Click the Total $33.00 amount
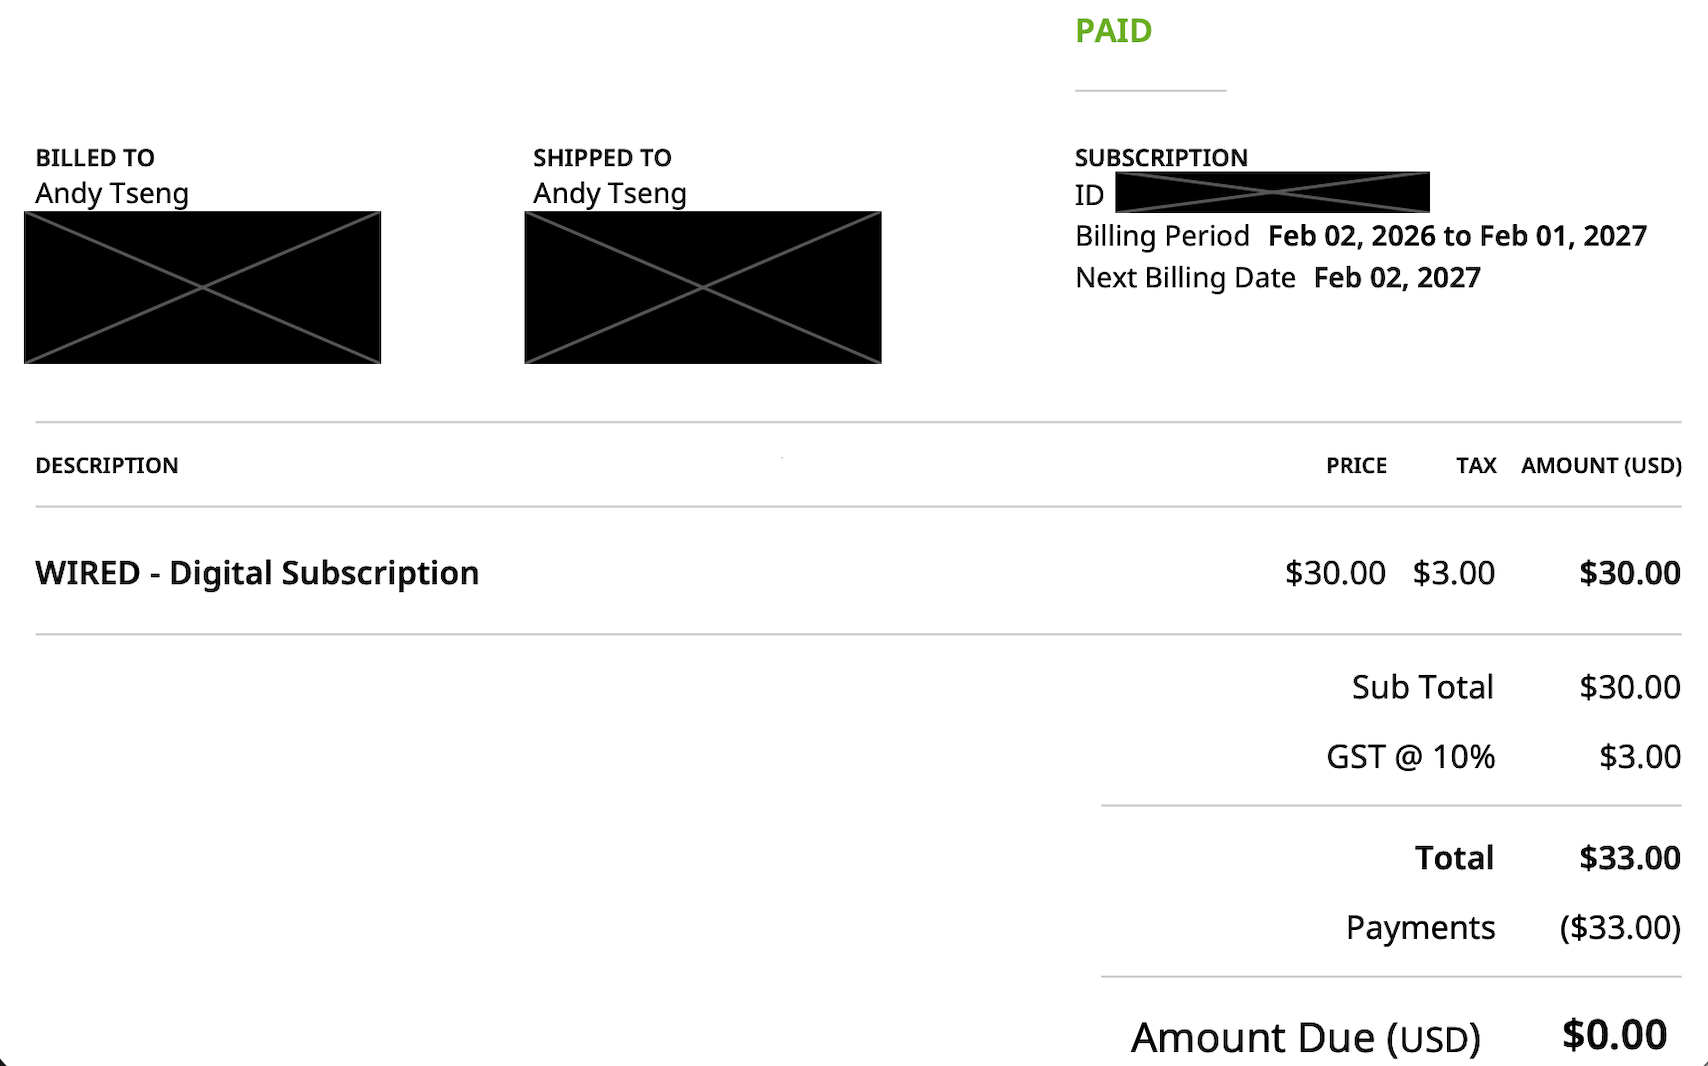 [x=1629, y=858]
